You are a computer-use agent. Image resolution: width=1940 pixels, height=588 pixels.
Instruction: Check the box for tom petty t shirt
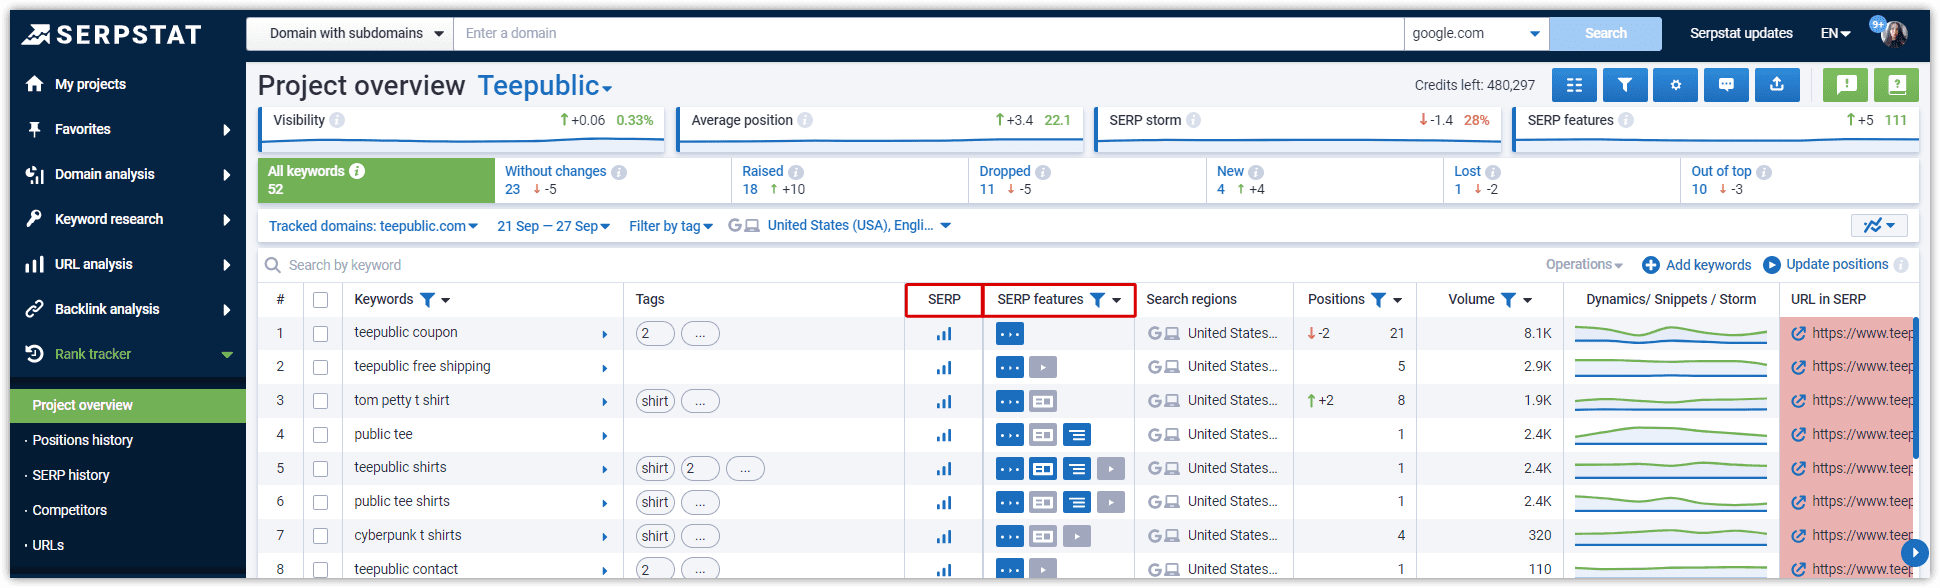pyautogui.click(x=320, y=401)
